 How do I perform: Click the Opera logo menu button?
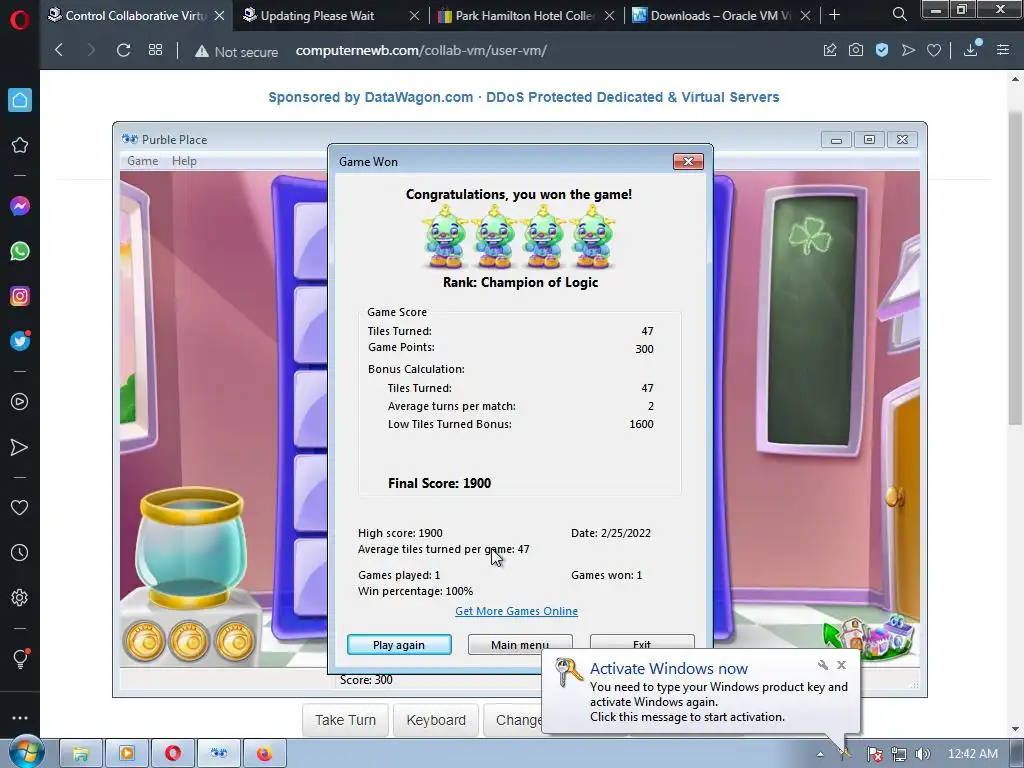click(20, 20)
